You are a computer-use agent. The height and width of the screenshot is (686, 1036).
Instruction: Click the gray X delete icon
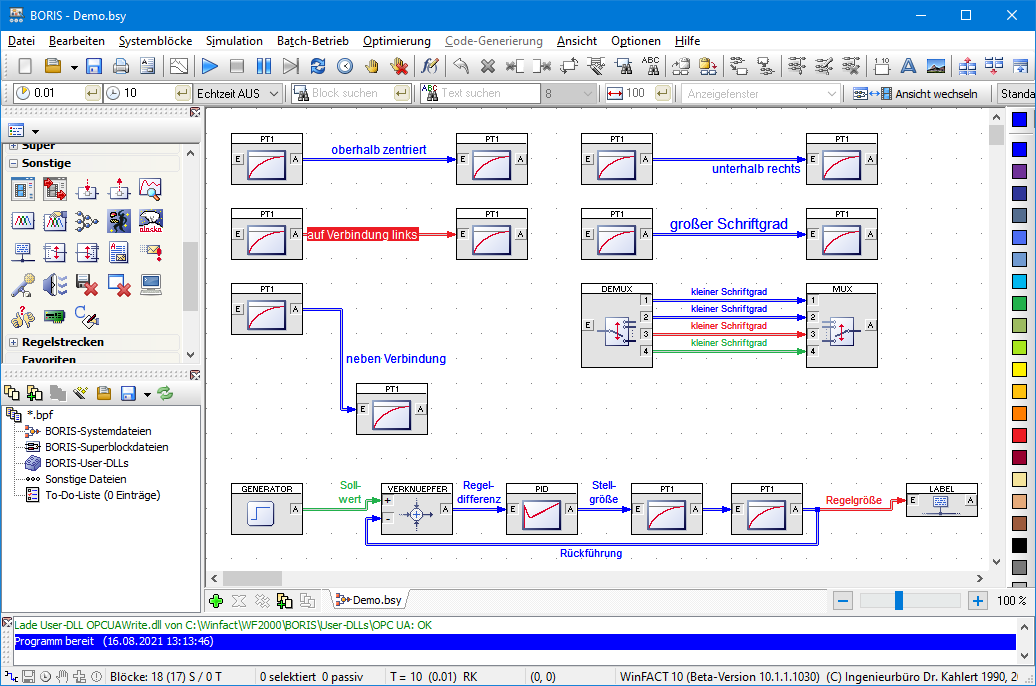(488, 66)
